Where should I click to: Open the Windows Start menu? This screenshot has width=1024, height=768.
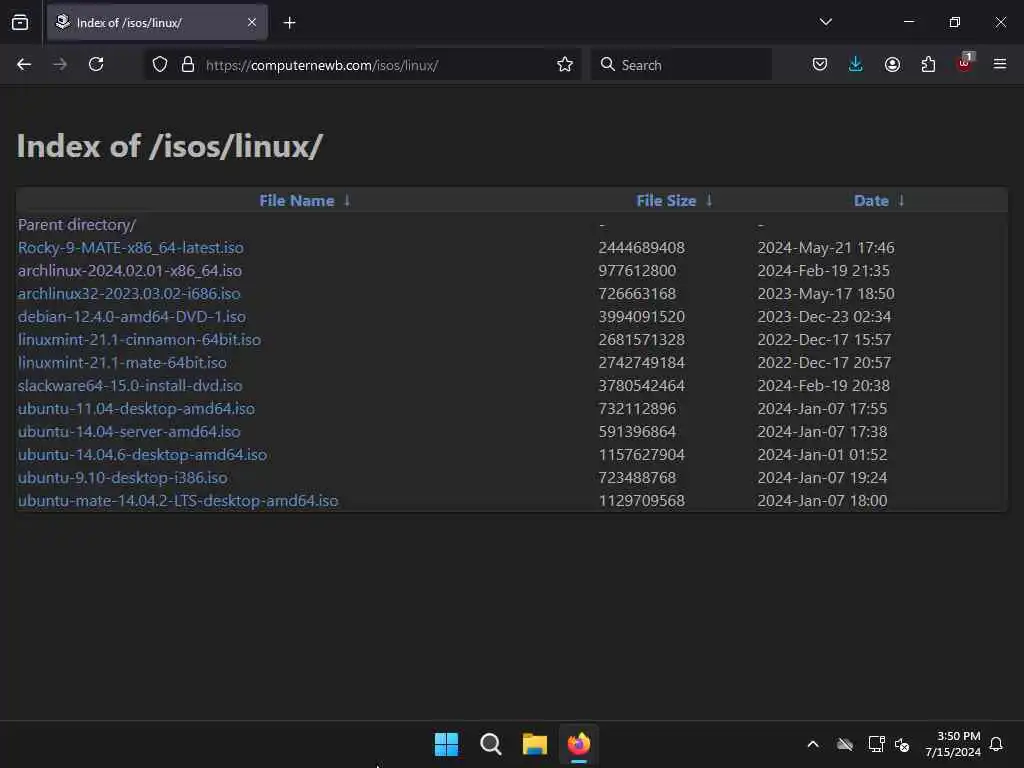(x=447, y=744)
